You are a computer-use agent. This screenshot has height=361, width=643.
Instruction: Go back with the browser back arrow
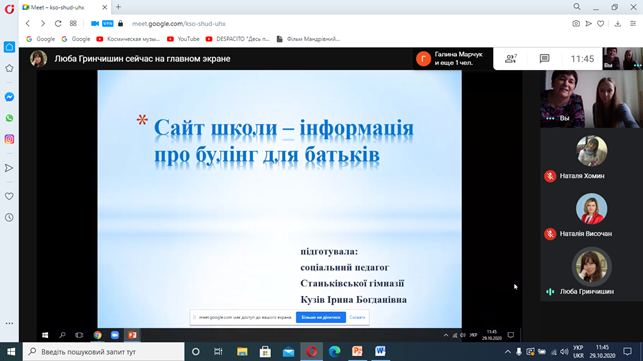tap(27, 23)
